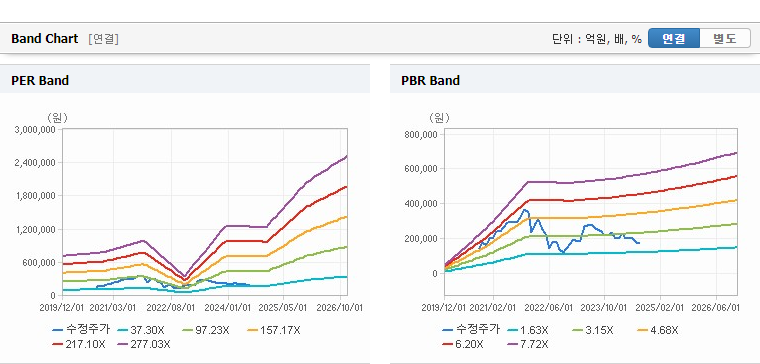This screenshot has width=760, height=364.
Task: Click the 1.63X legend entry
Action: pyautogui.click(x=527, y=331)
